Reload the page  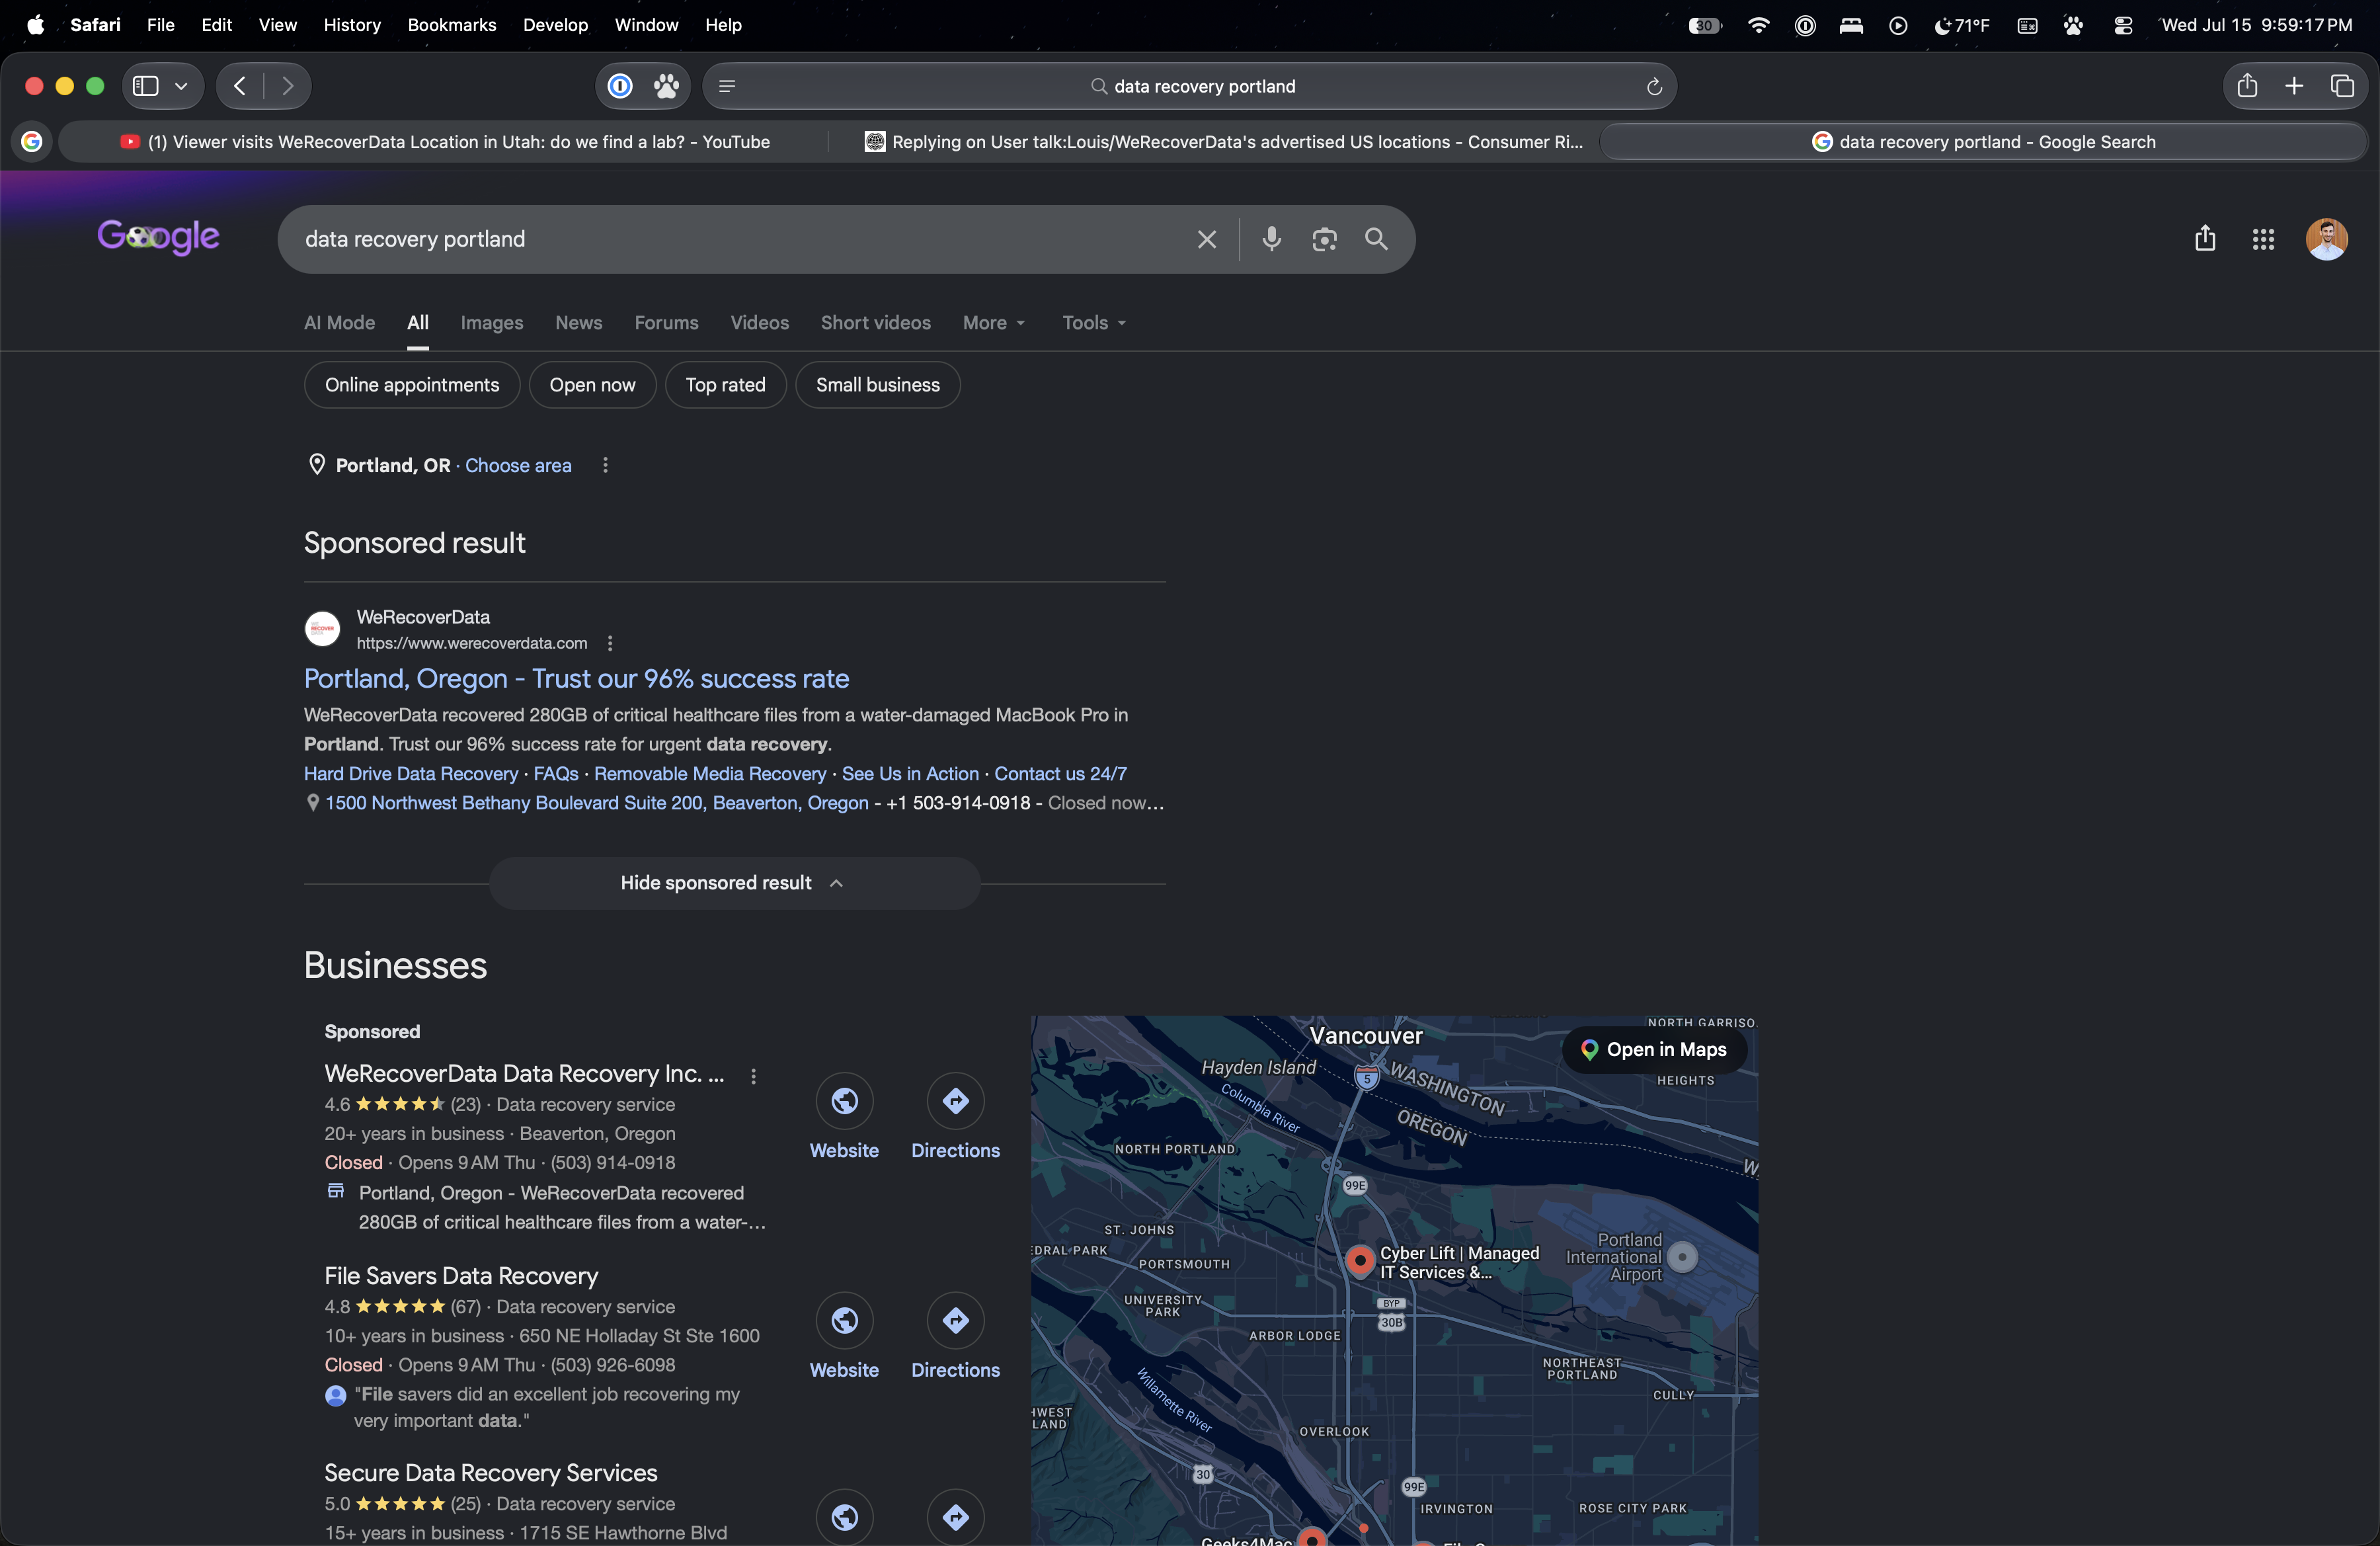[x=1654, y=87]
